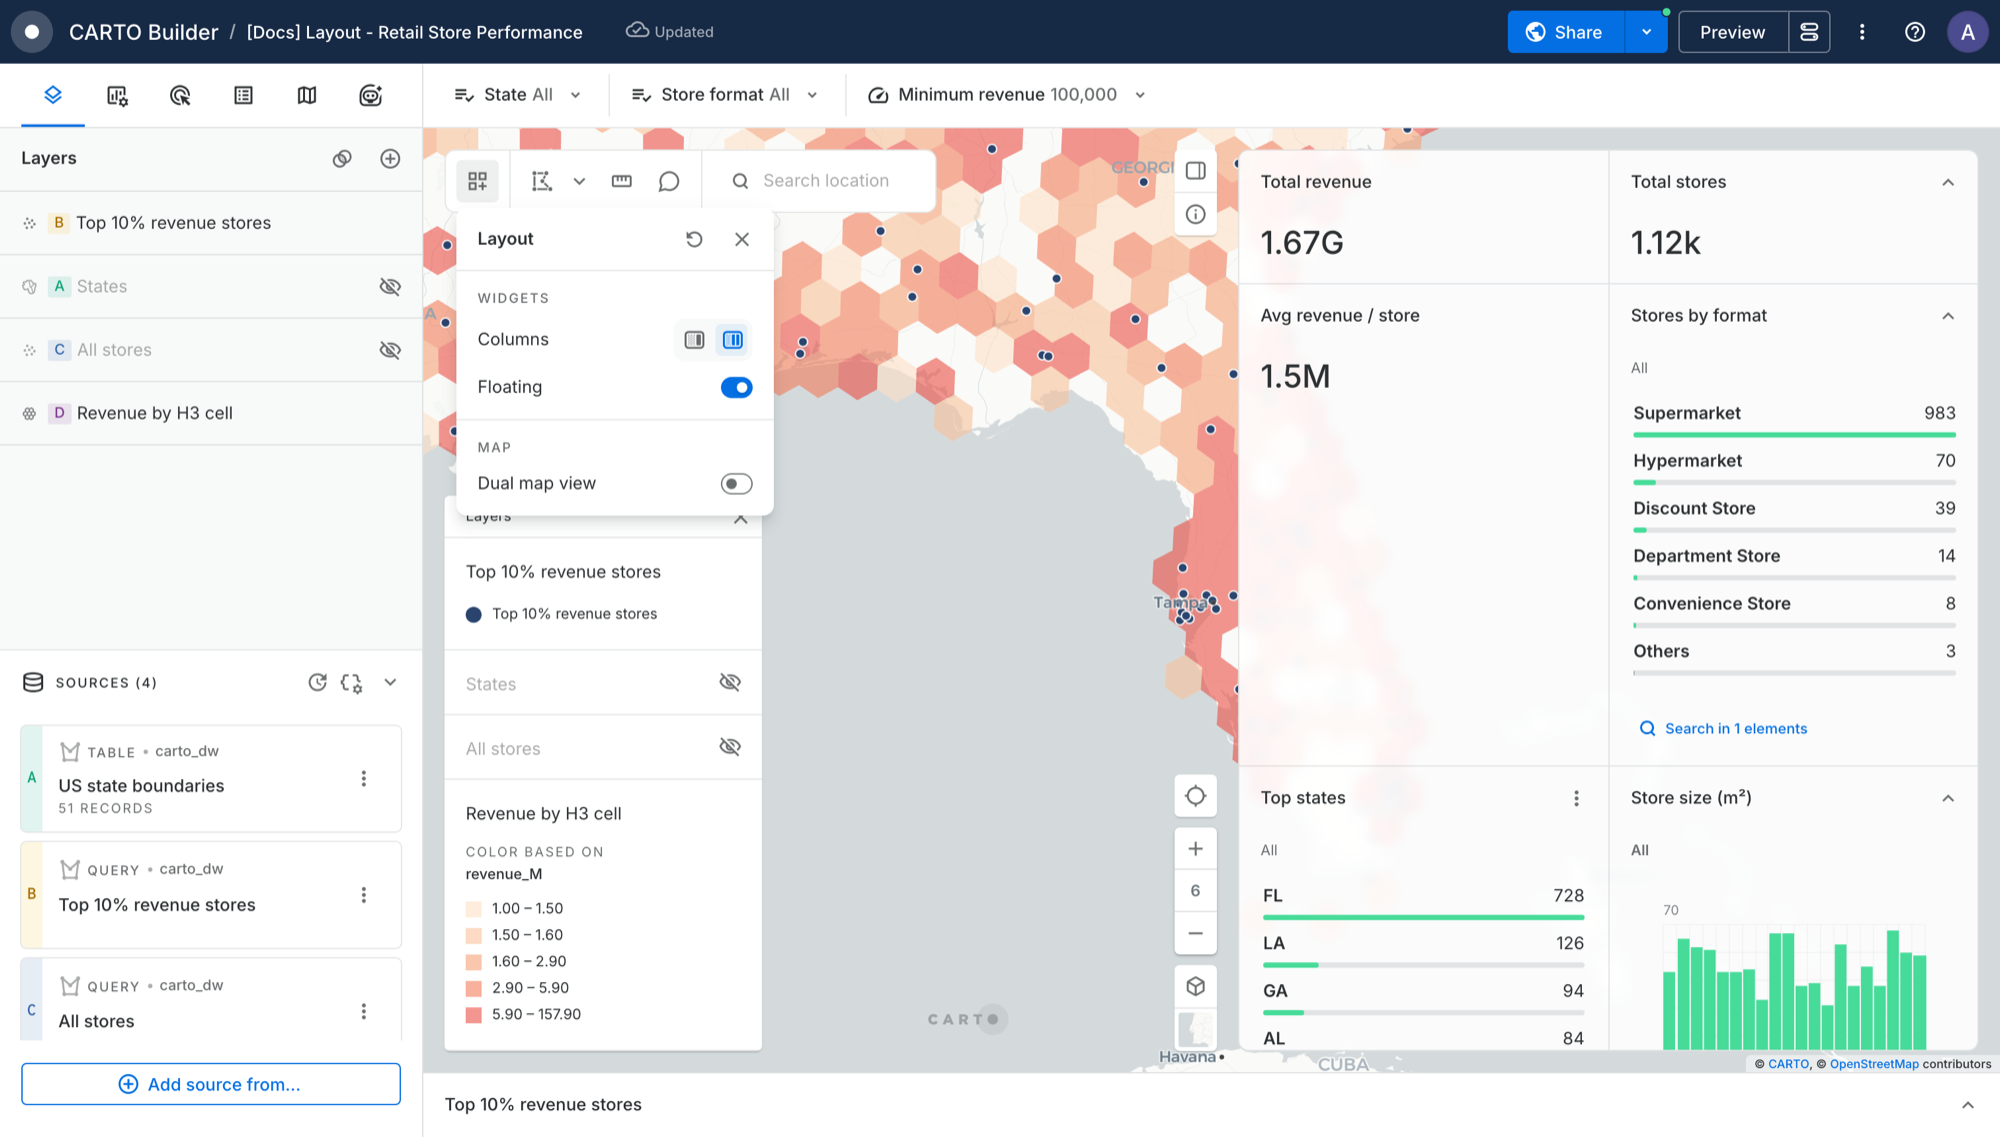The image size is (2000, 1137).
Task: Open the Share options dropdown arrow
Action: click(x=1646, y=32)
